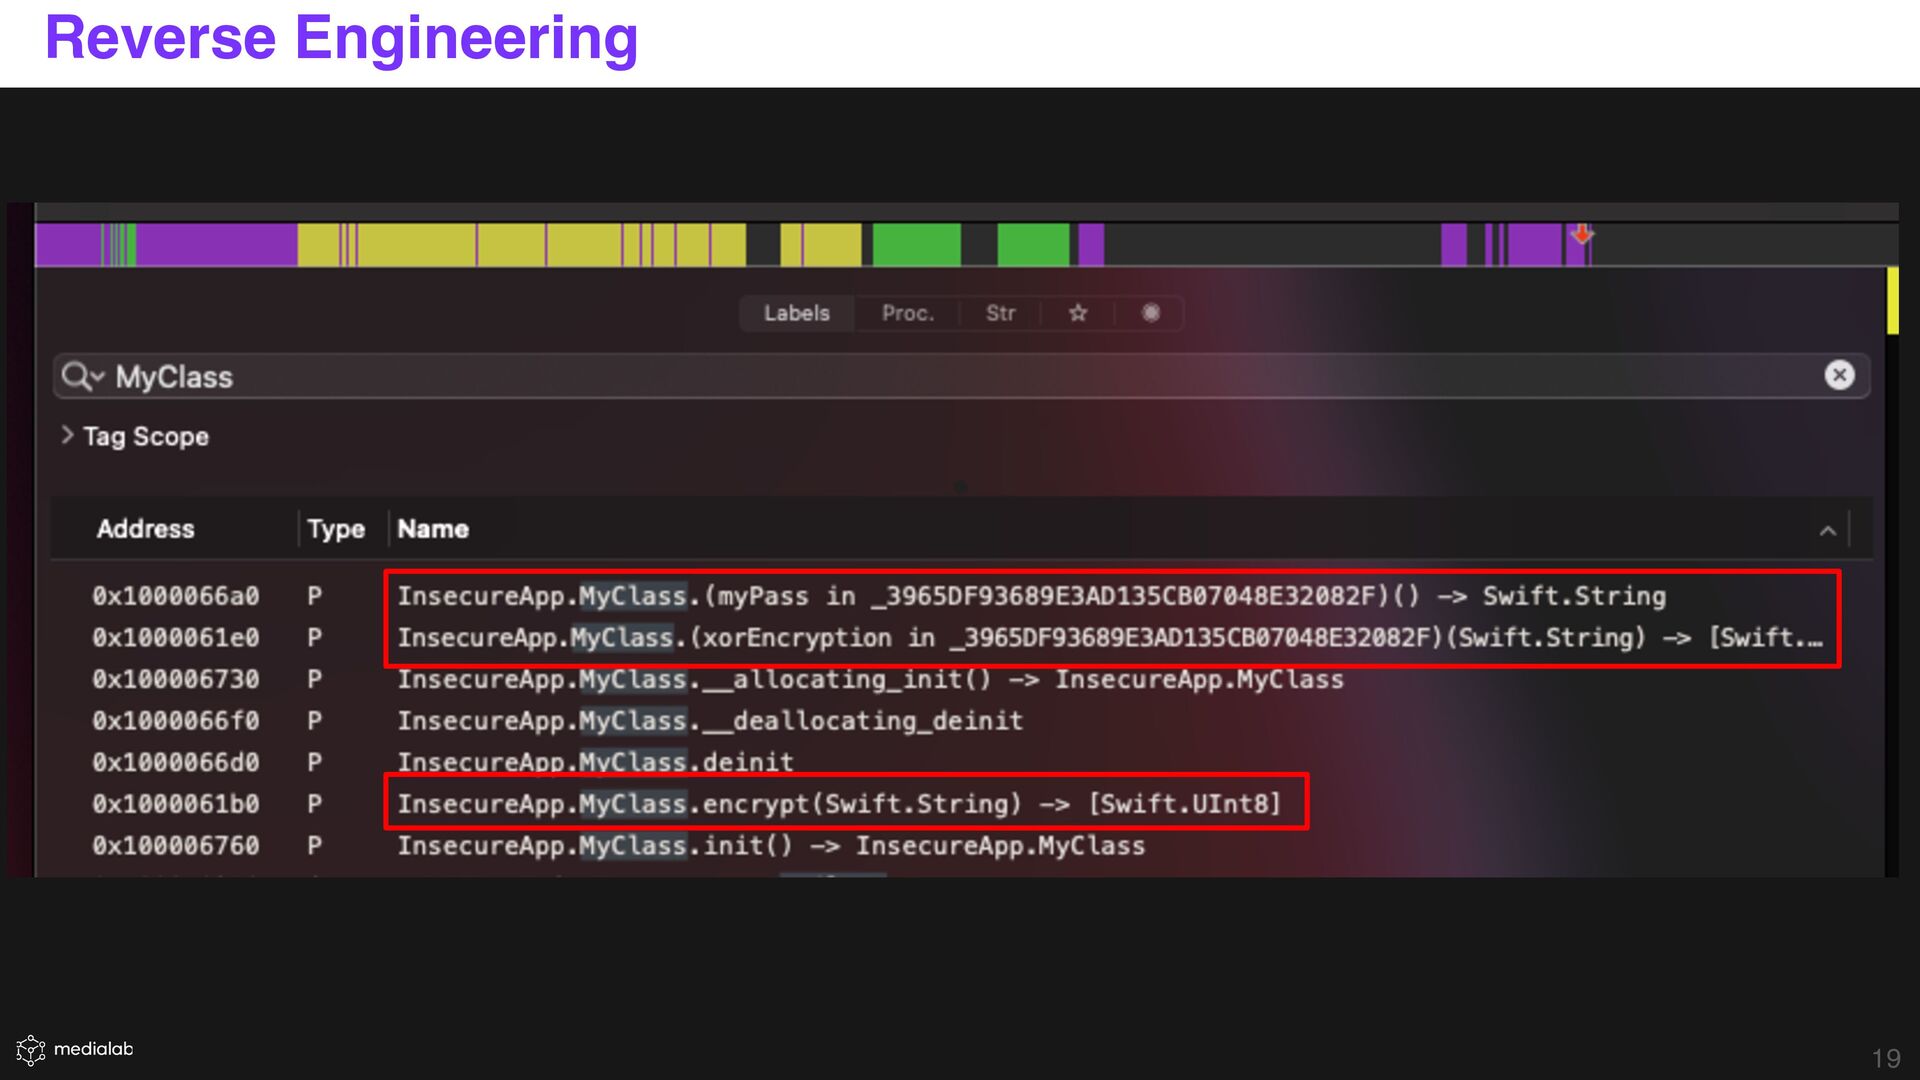Open the dot-icon tab next to star
This screenshot has height=1080, width=1920.
coord(1150,313)
